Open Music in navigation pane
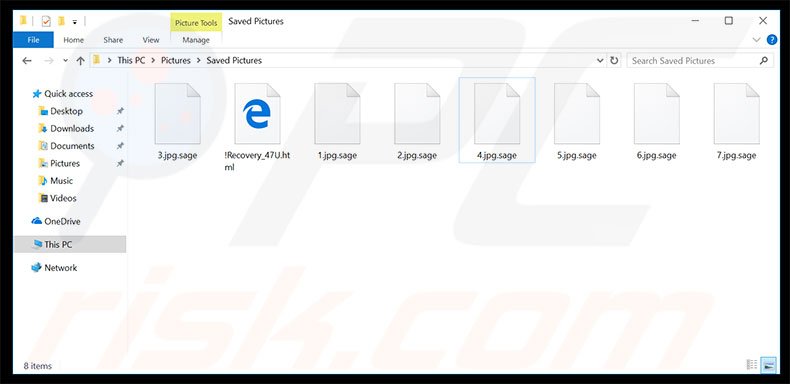 click(61, 180)
